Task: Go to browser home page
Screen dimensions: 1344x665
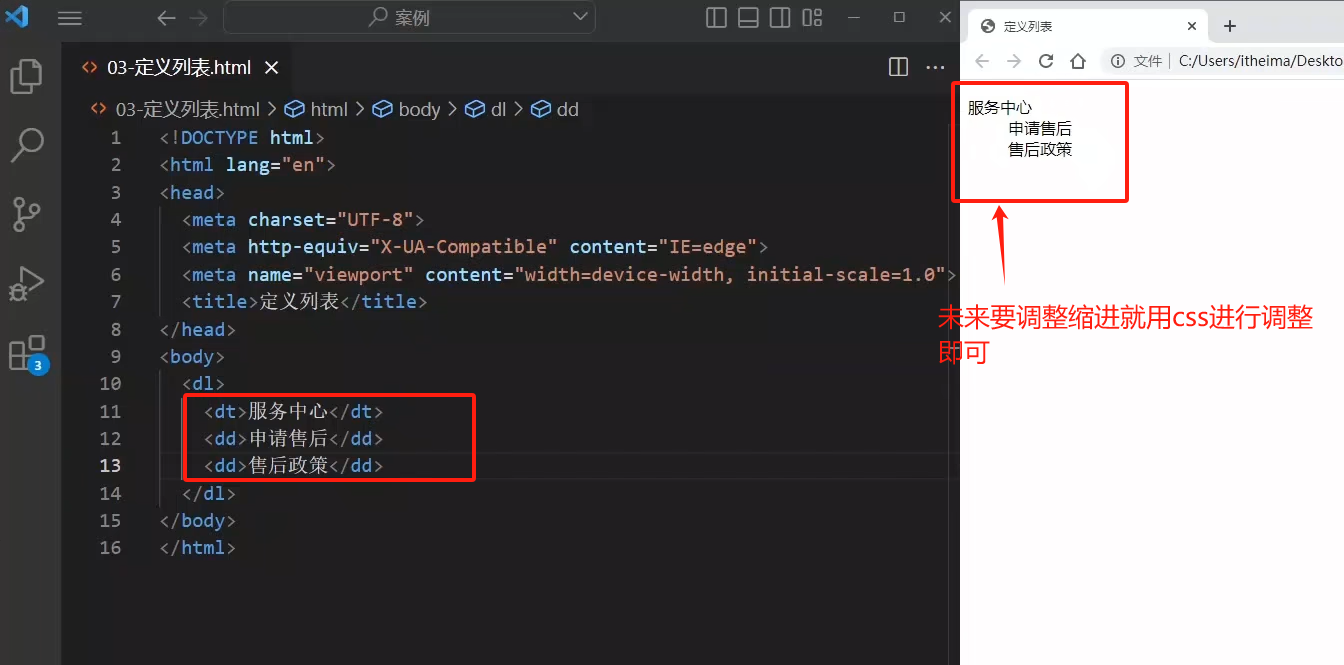Action: click(1079, 61)
